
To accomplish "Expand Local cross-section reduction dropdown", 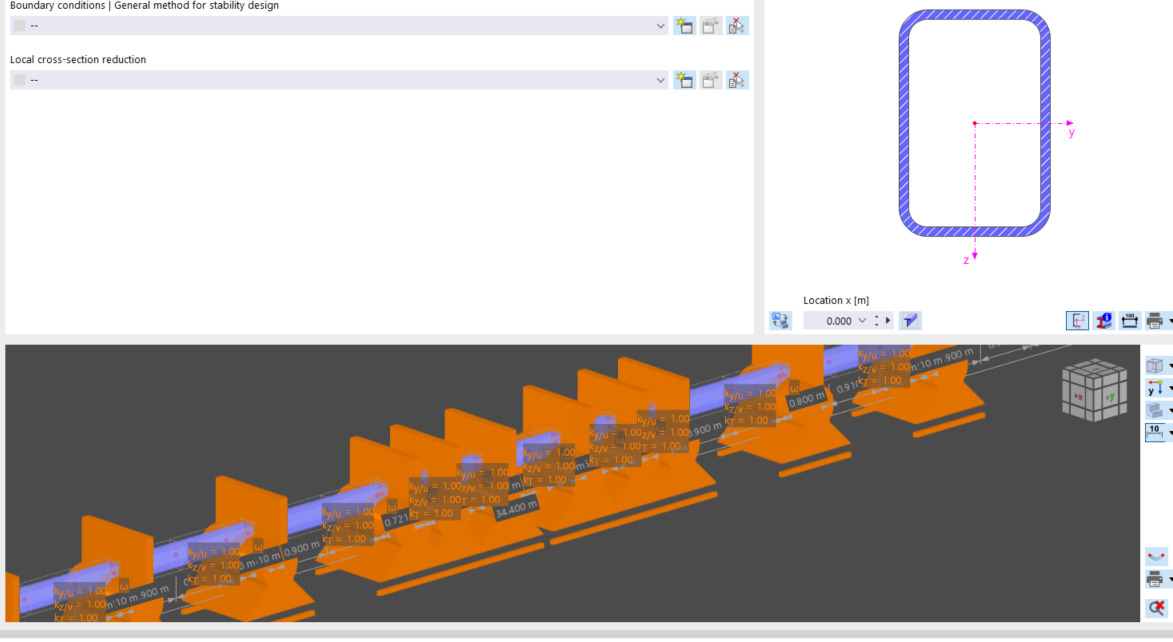I will click(661, 80).
